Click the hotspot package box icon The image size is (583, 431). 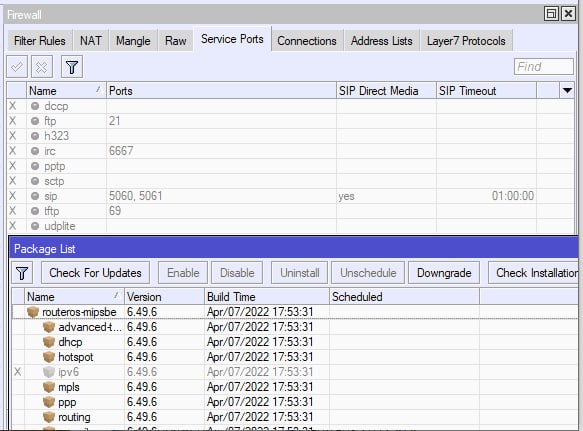coord(49,357)
